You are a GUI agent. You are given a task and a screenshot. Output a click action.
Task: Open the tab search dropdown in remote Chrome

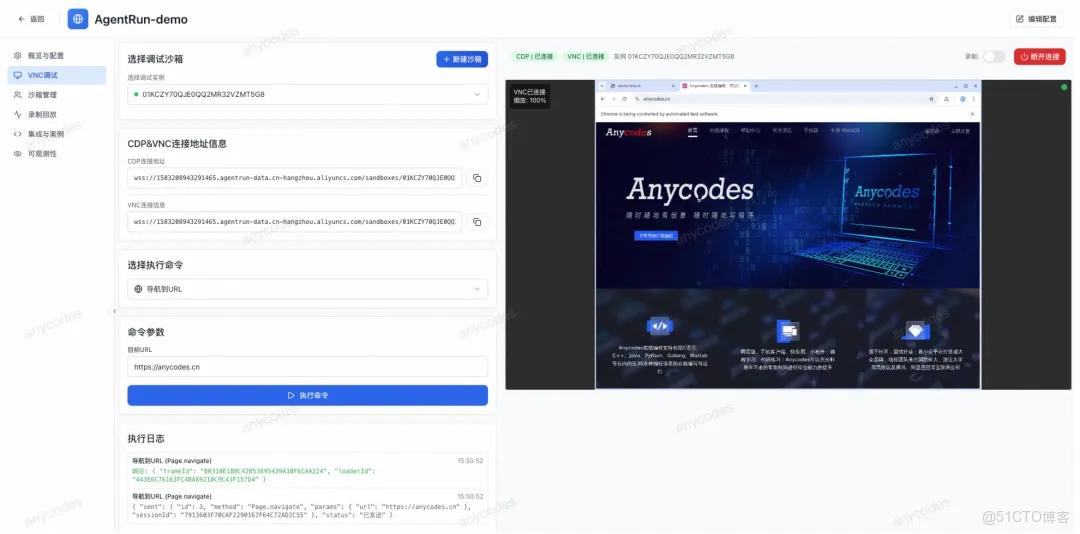click(x=603, y=85)
